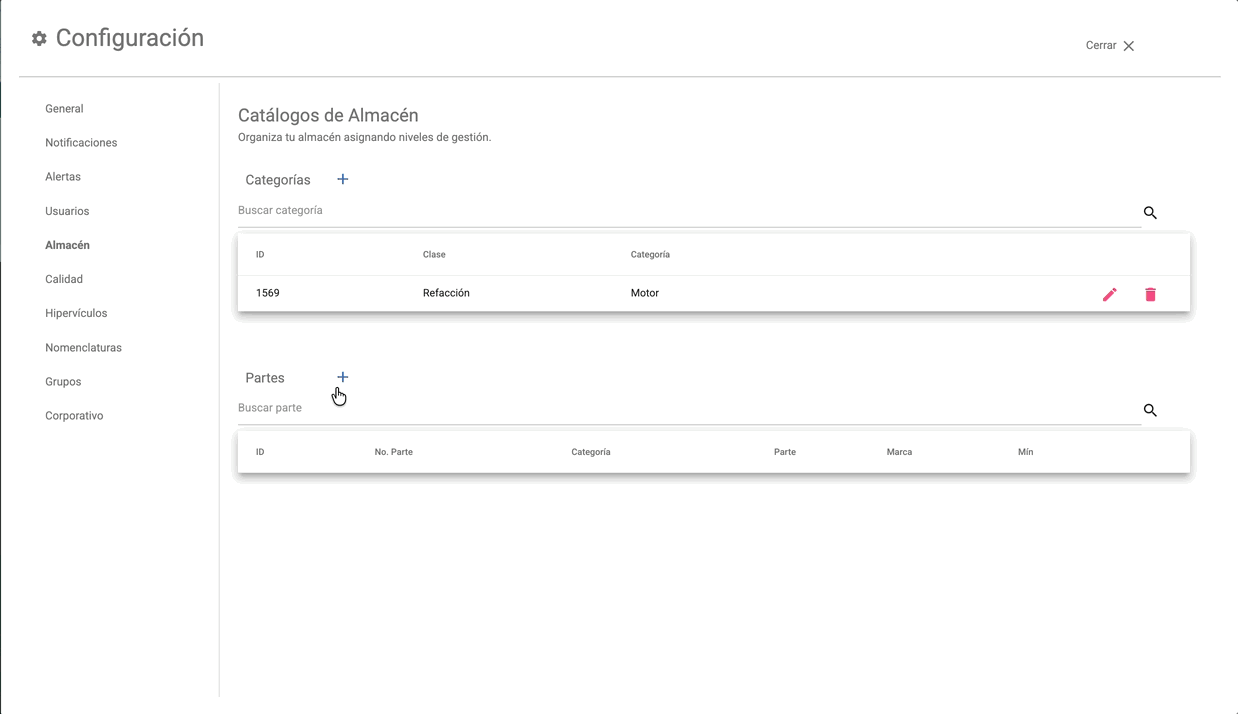Add a new part with the Partes plus icon
This screenshot has height=714, width=1238.
342,377
